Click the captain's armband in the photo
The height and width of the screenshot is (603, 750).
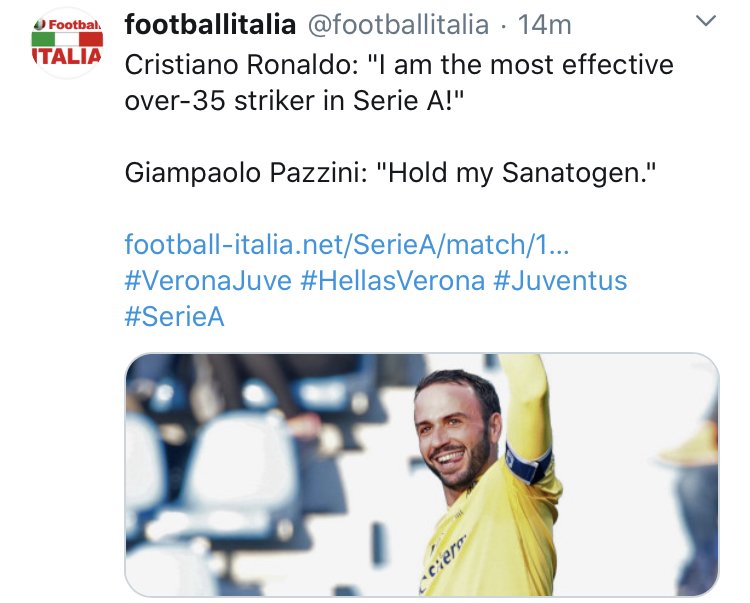coord(529,462)
